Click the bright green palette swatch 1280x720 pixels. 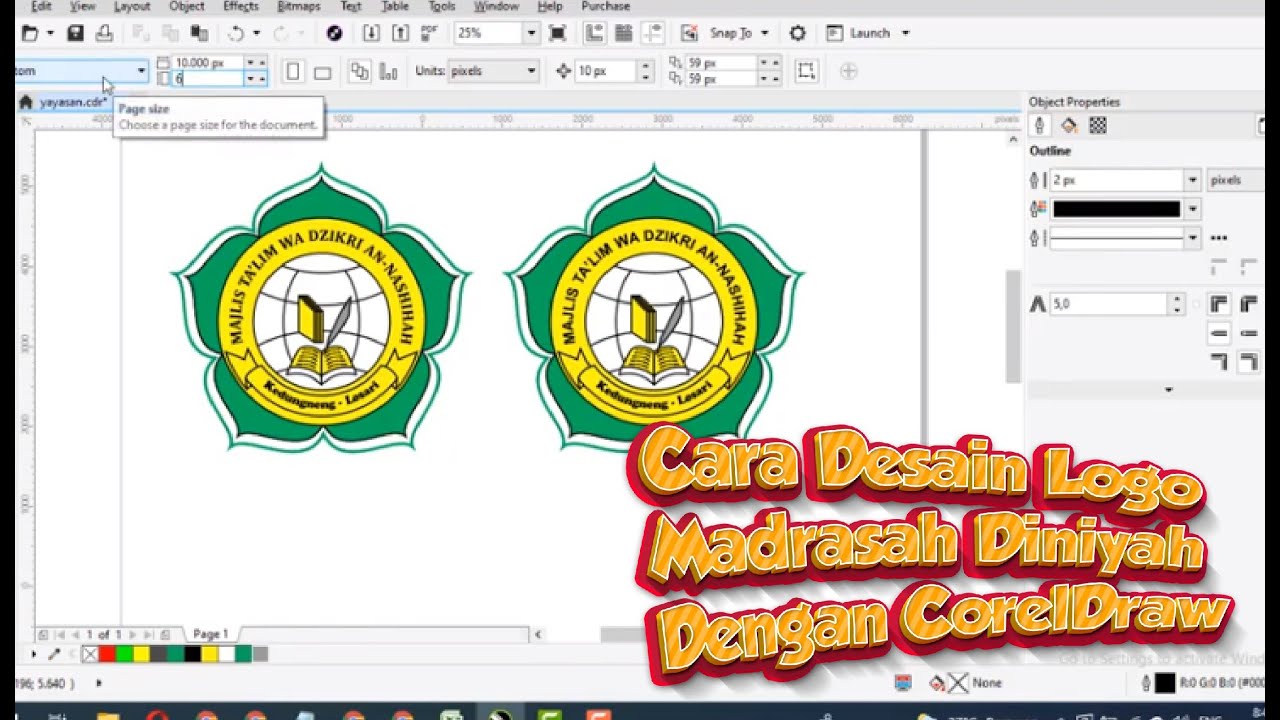coord(123,654)
